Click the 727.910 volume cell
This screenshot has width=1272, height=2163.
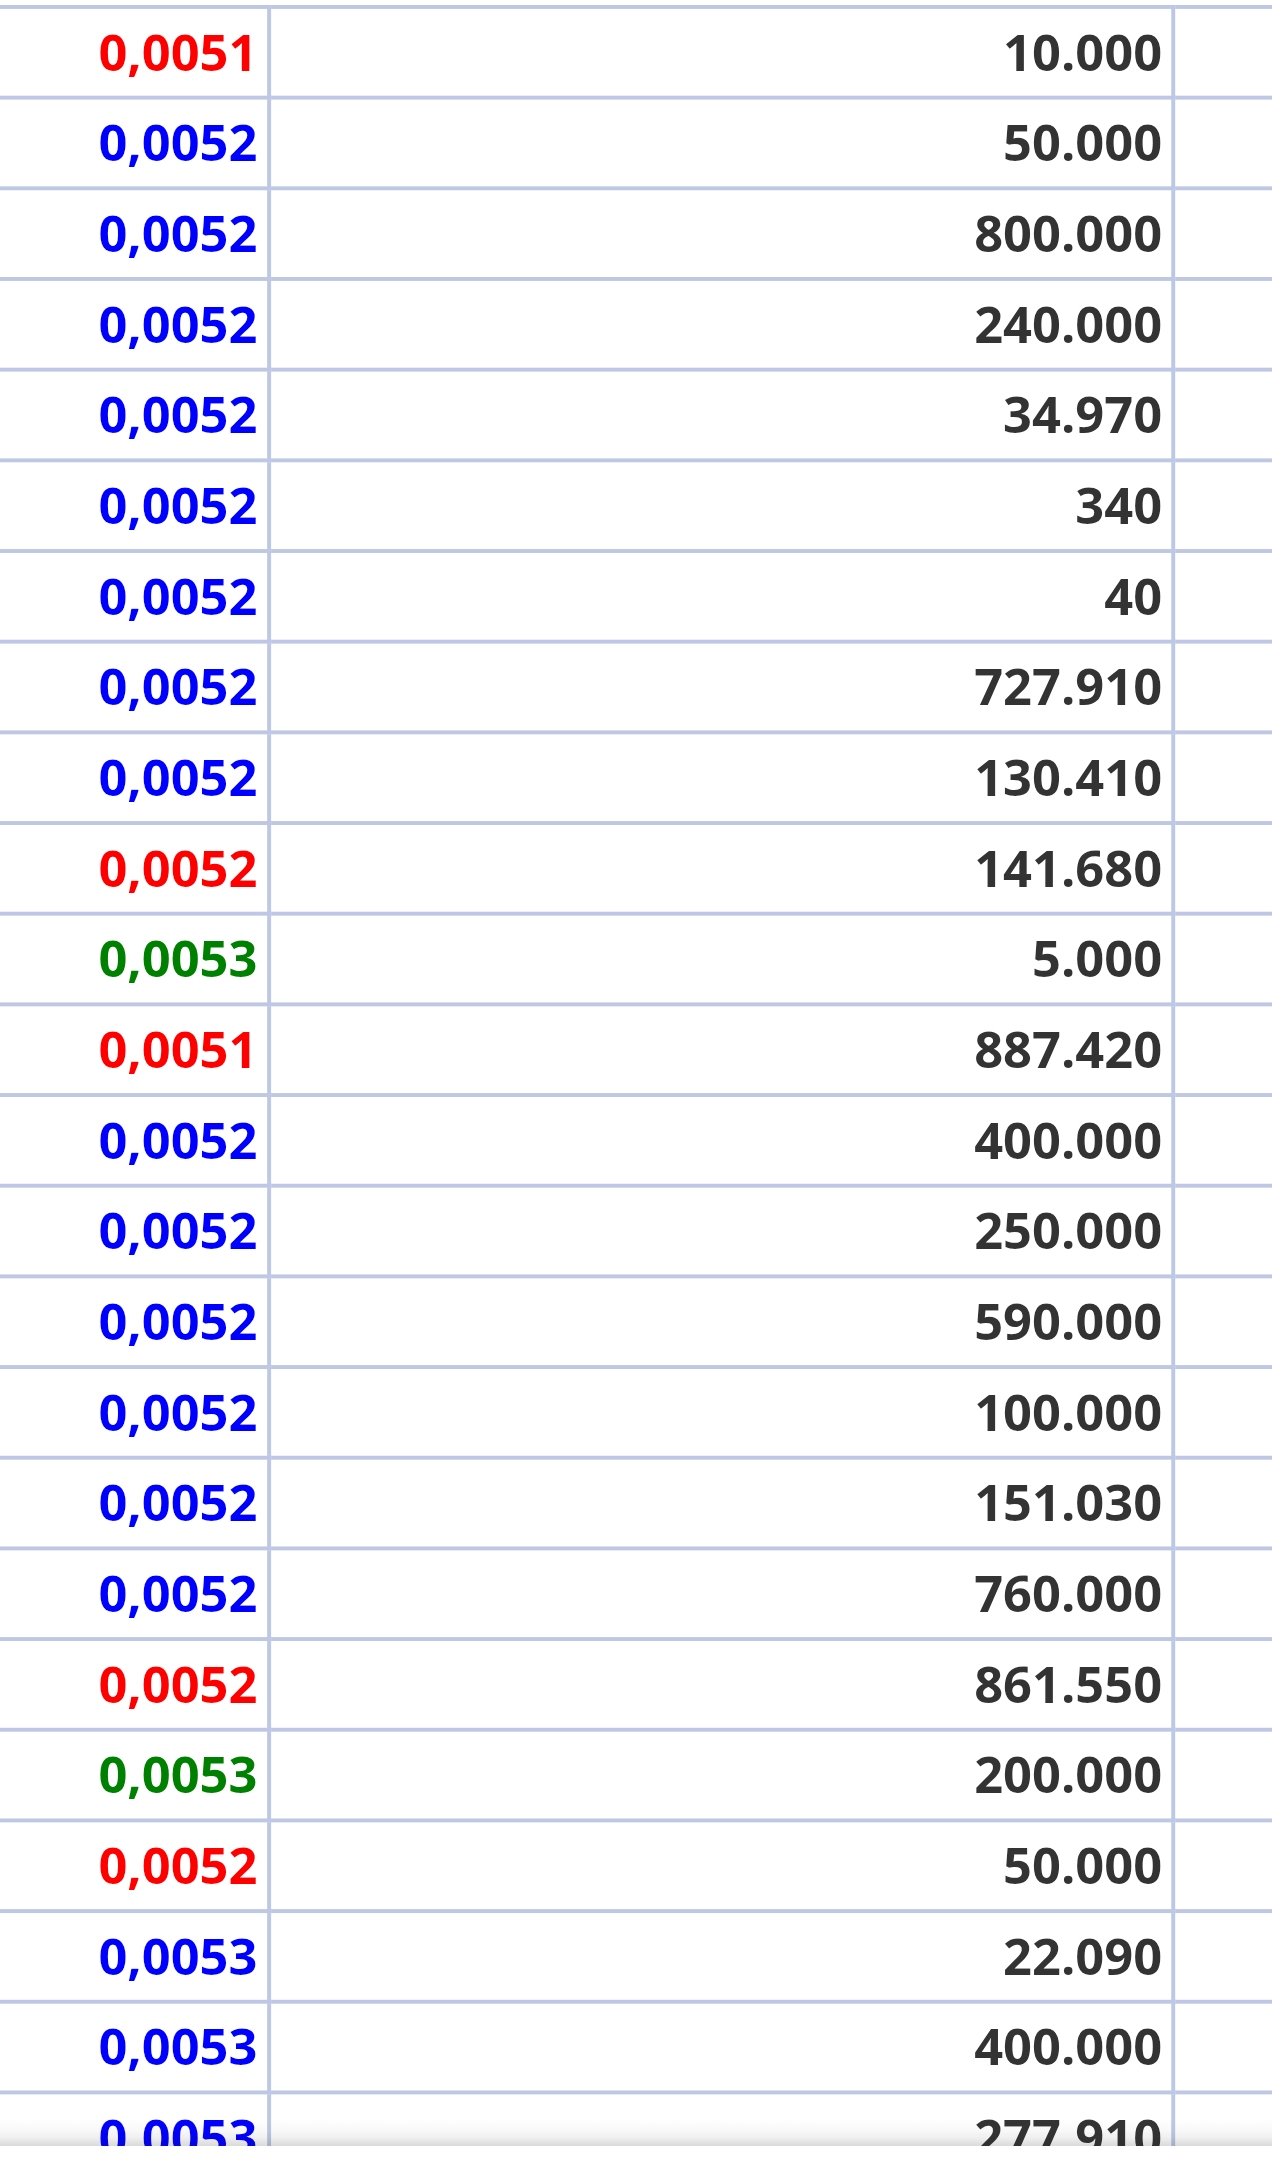pos(1067,687)
